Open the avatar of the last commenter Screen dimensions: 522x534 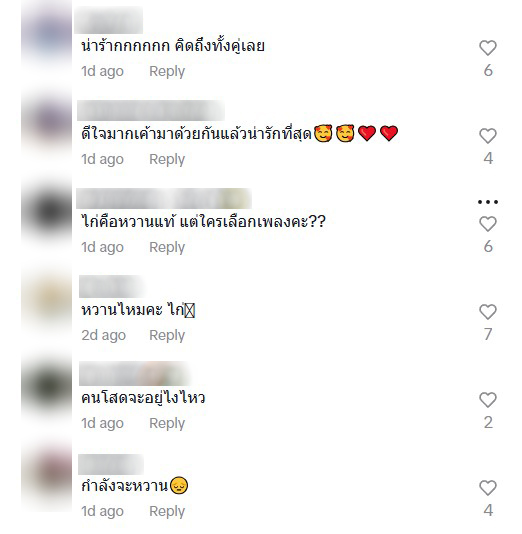47,475
